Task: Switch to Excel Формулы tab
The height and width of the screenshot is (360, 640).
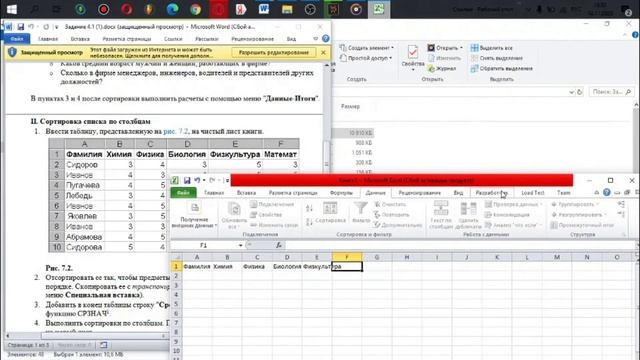Action: coord(341,193)
